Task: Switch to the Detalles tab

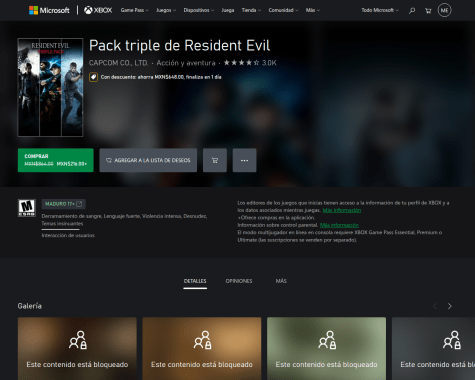Action: pyautogui.click(x=195, y=281)
